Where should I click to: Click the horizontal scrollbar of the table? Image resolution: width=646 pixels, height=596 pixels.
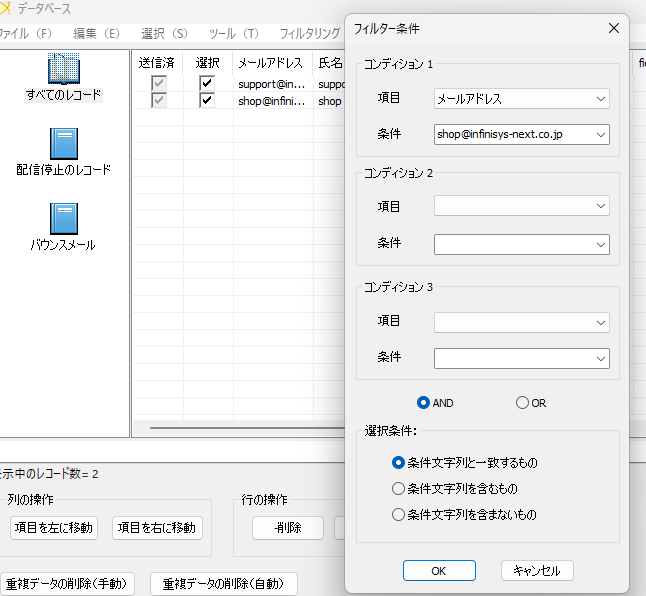(x=247, y=428)
